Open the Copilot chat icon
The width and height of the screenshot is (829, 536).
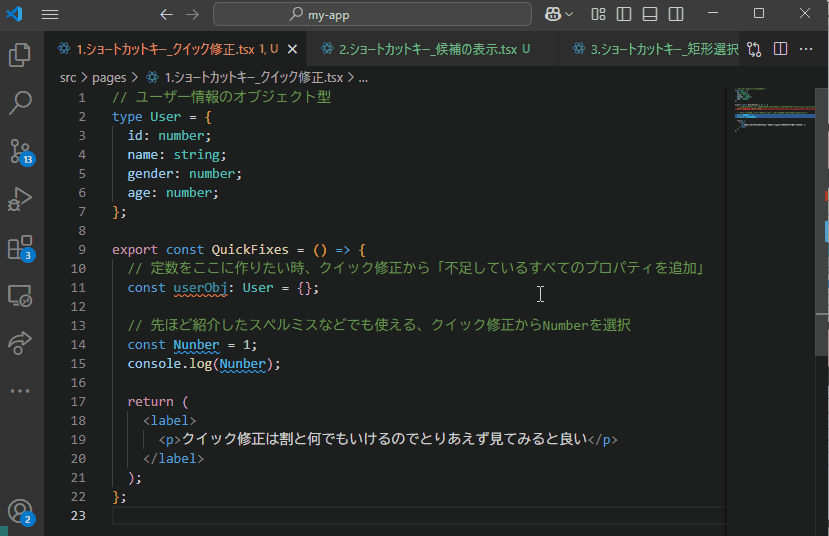tap(552, 14)
